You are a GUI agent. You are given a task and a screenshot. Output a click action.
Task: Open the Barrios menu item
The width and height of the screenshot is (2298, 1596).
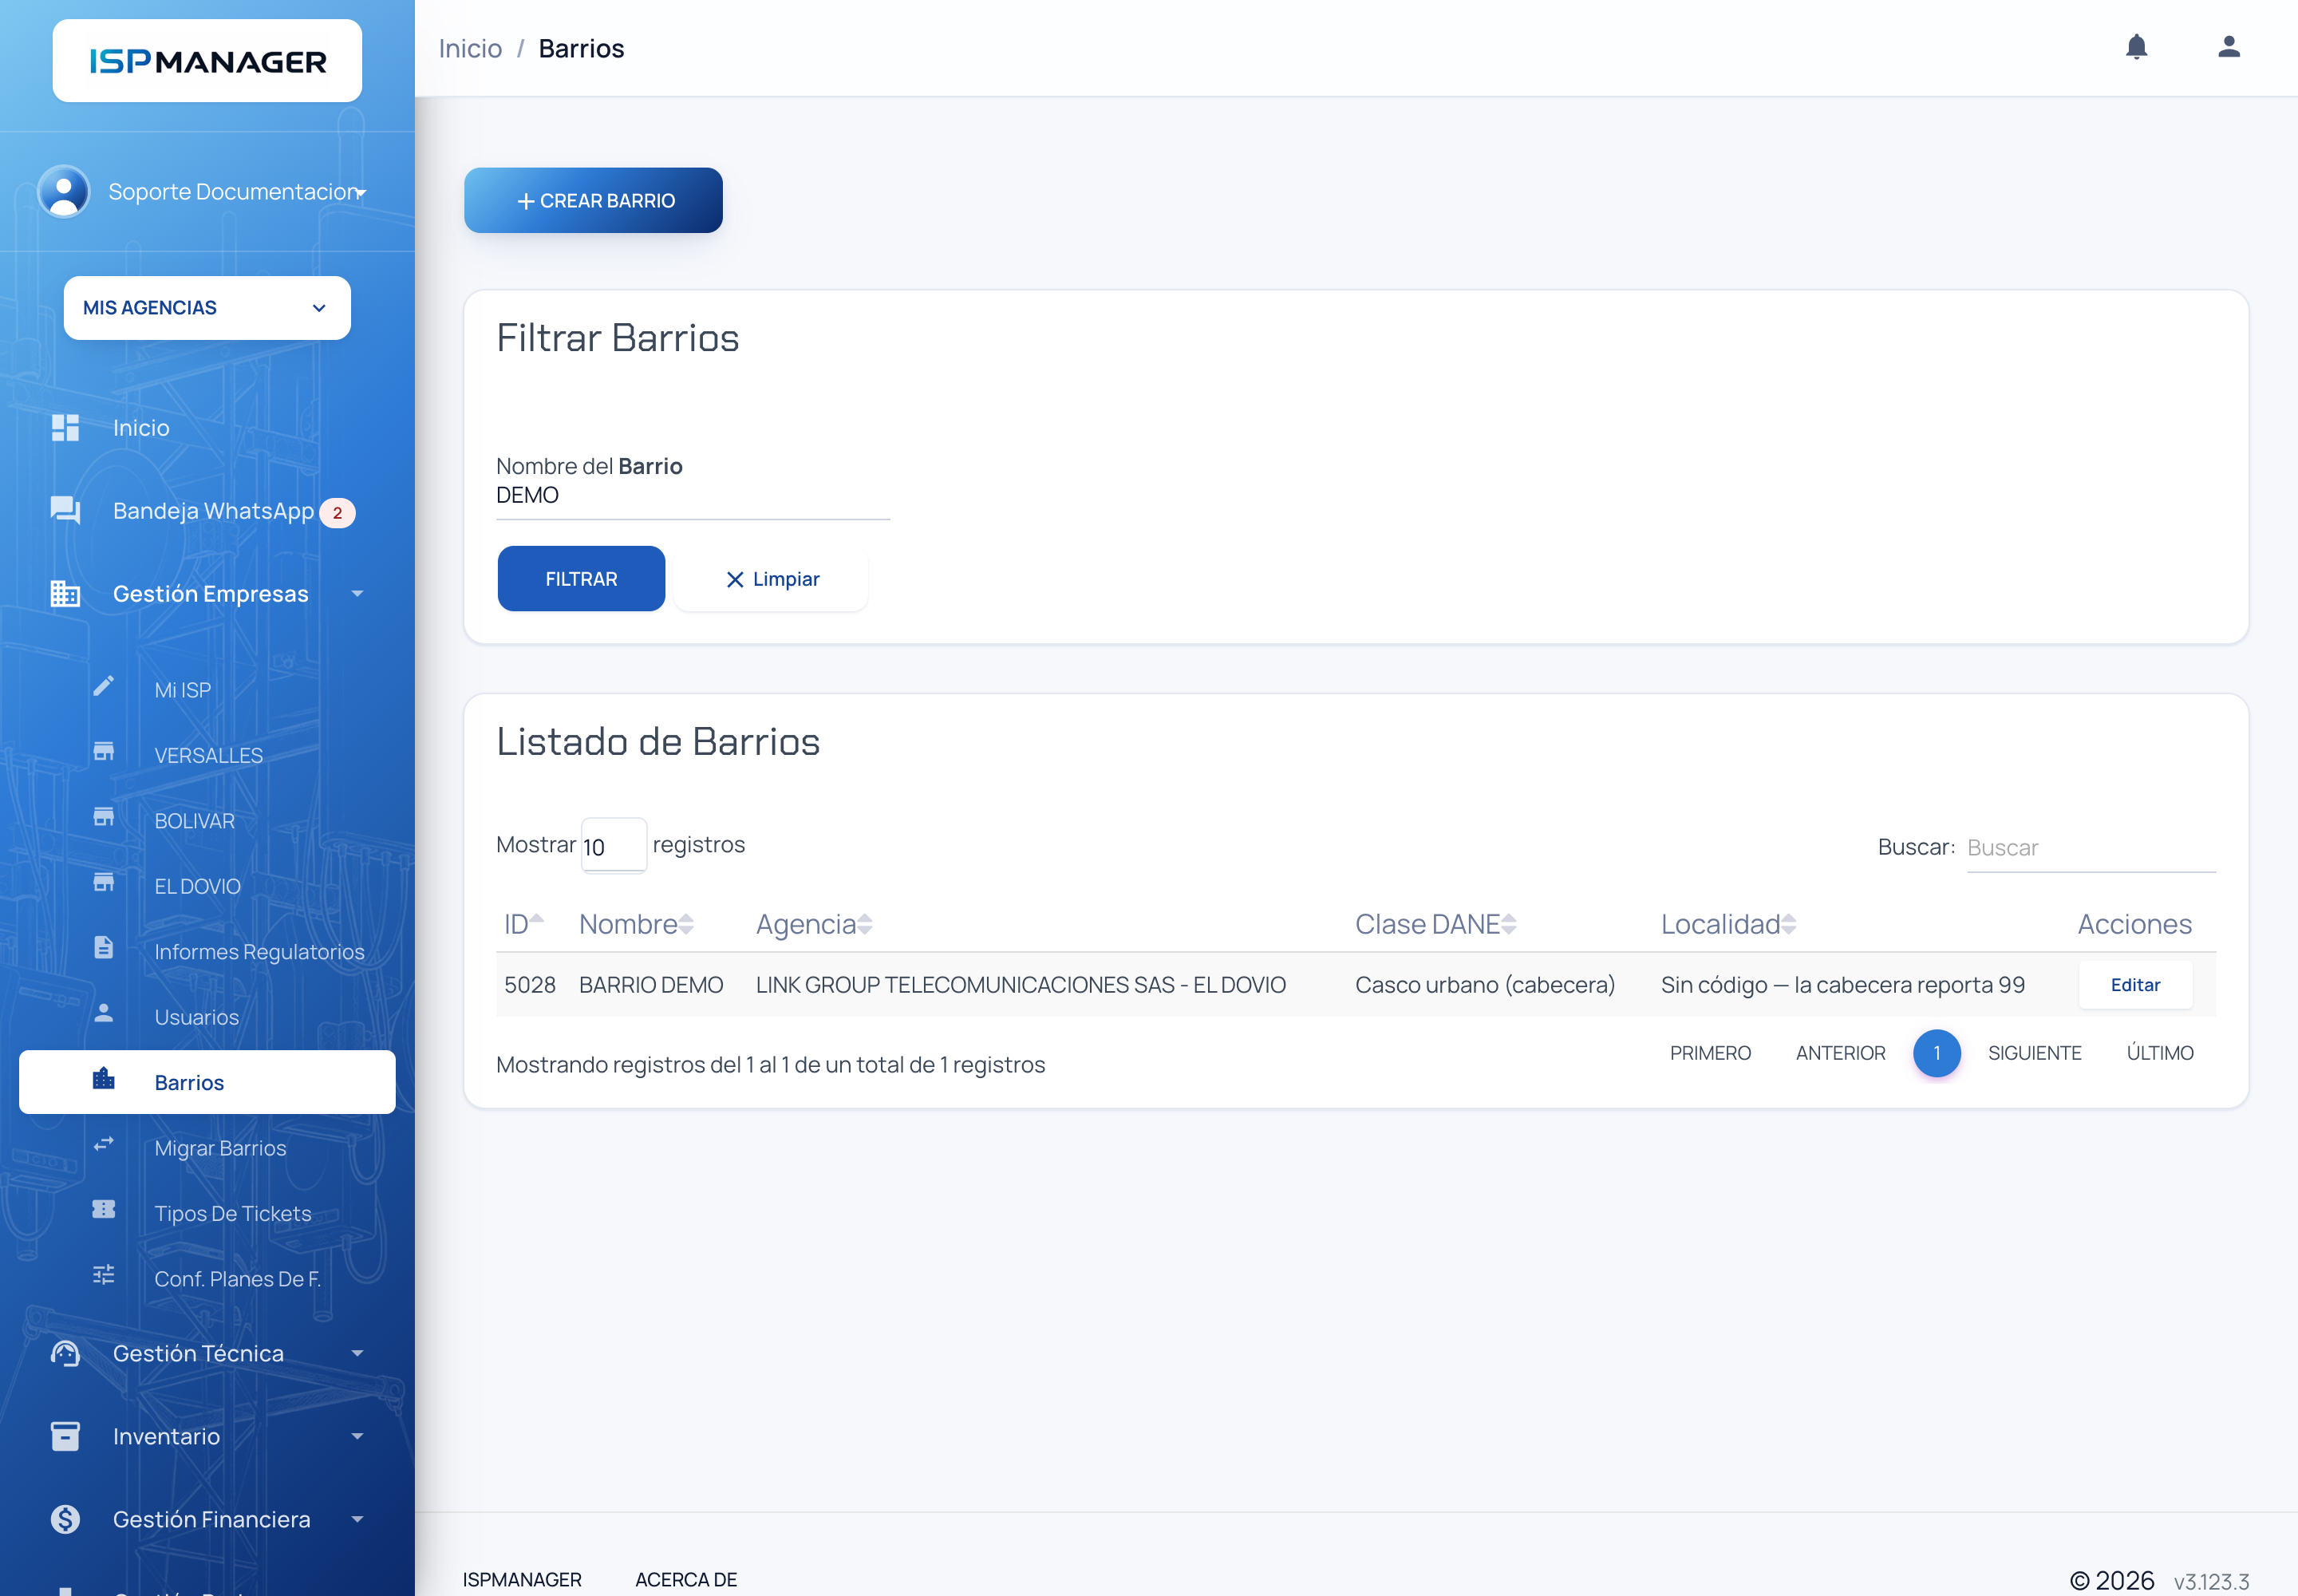207,1083
